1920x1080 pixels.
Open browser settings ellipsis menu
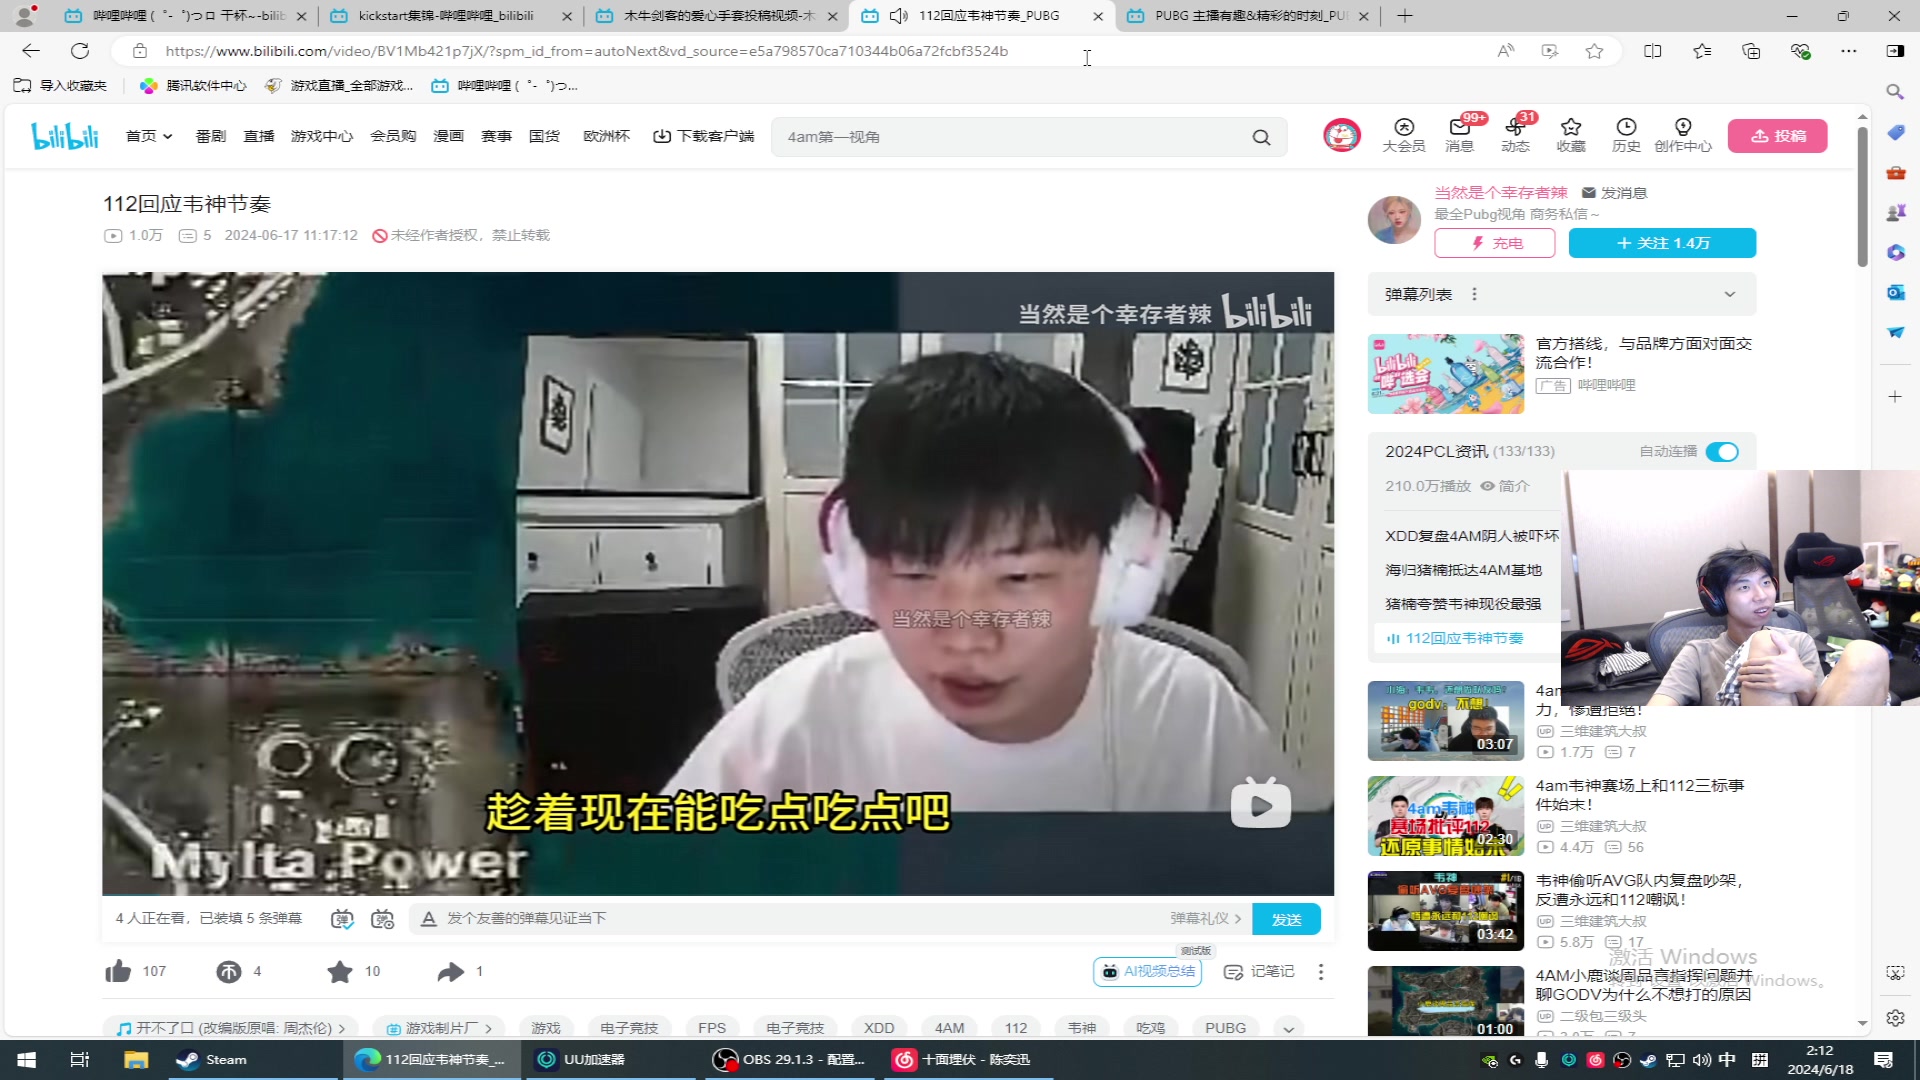click(1849, 51)
